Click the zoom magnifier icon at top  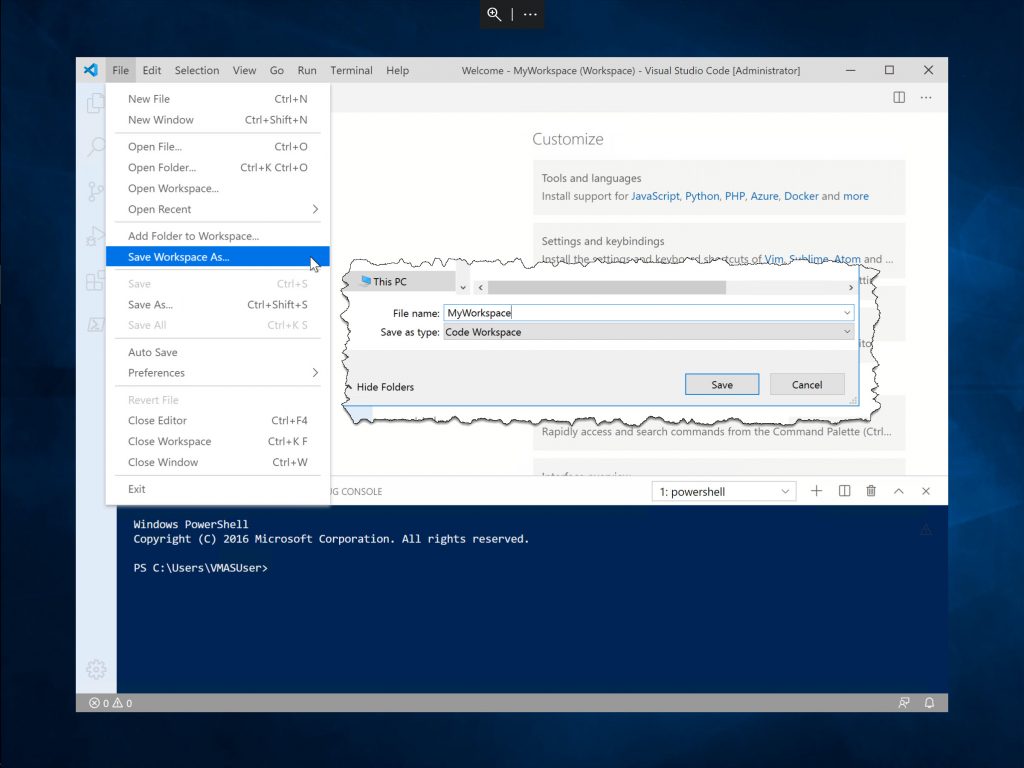(x=494, y=14)
